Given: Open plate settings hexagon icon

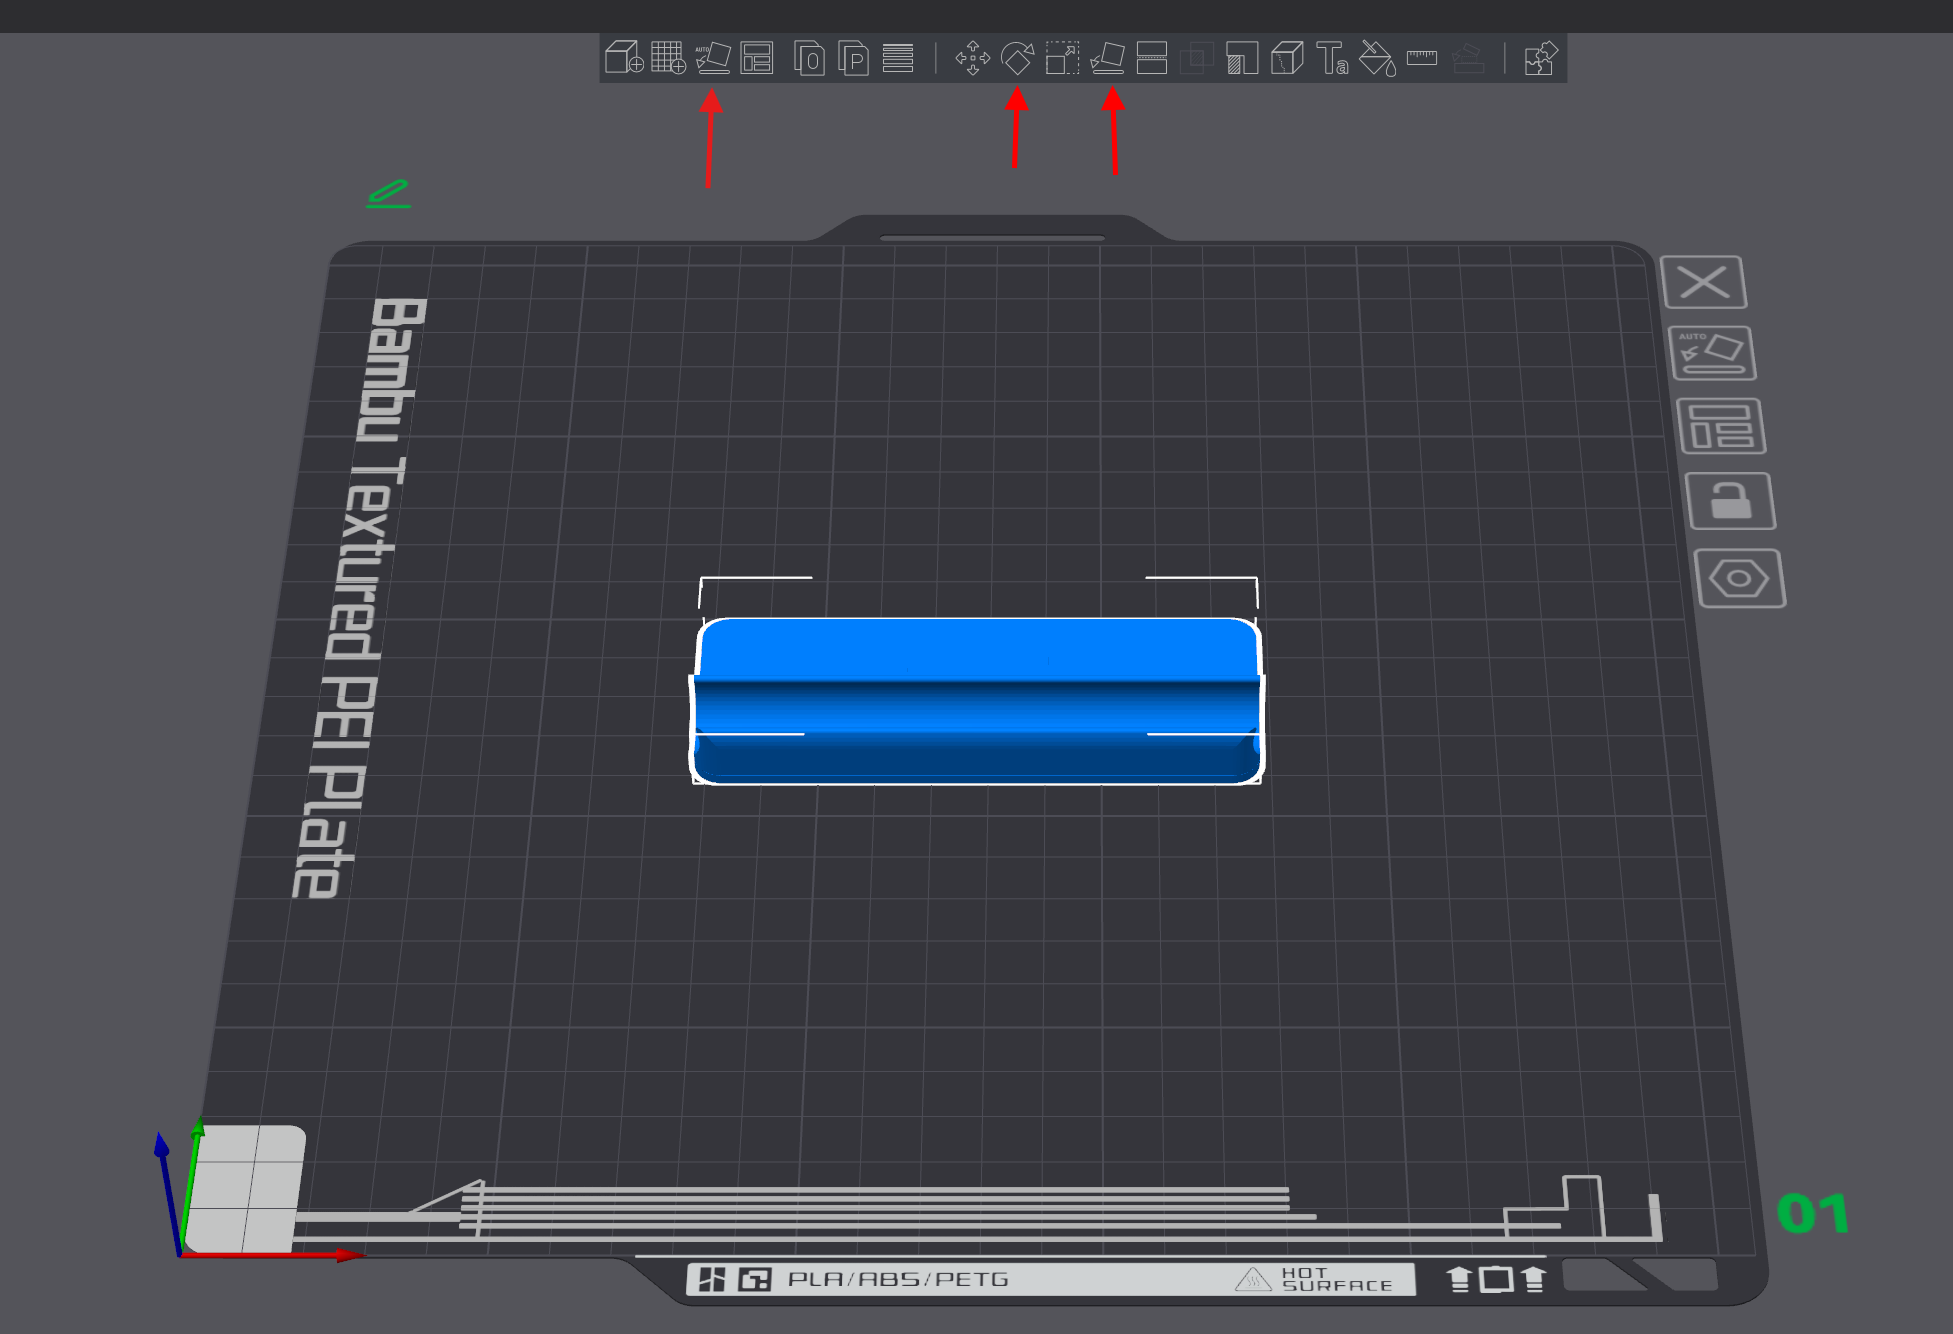Looking at the screenshot, I should coord(1740,578).
